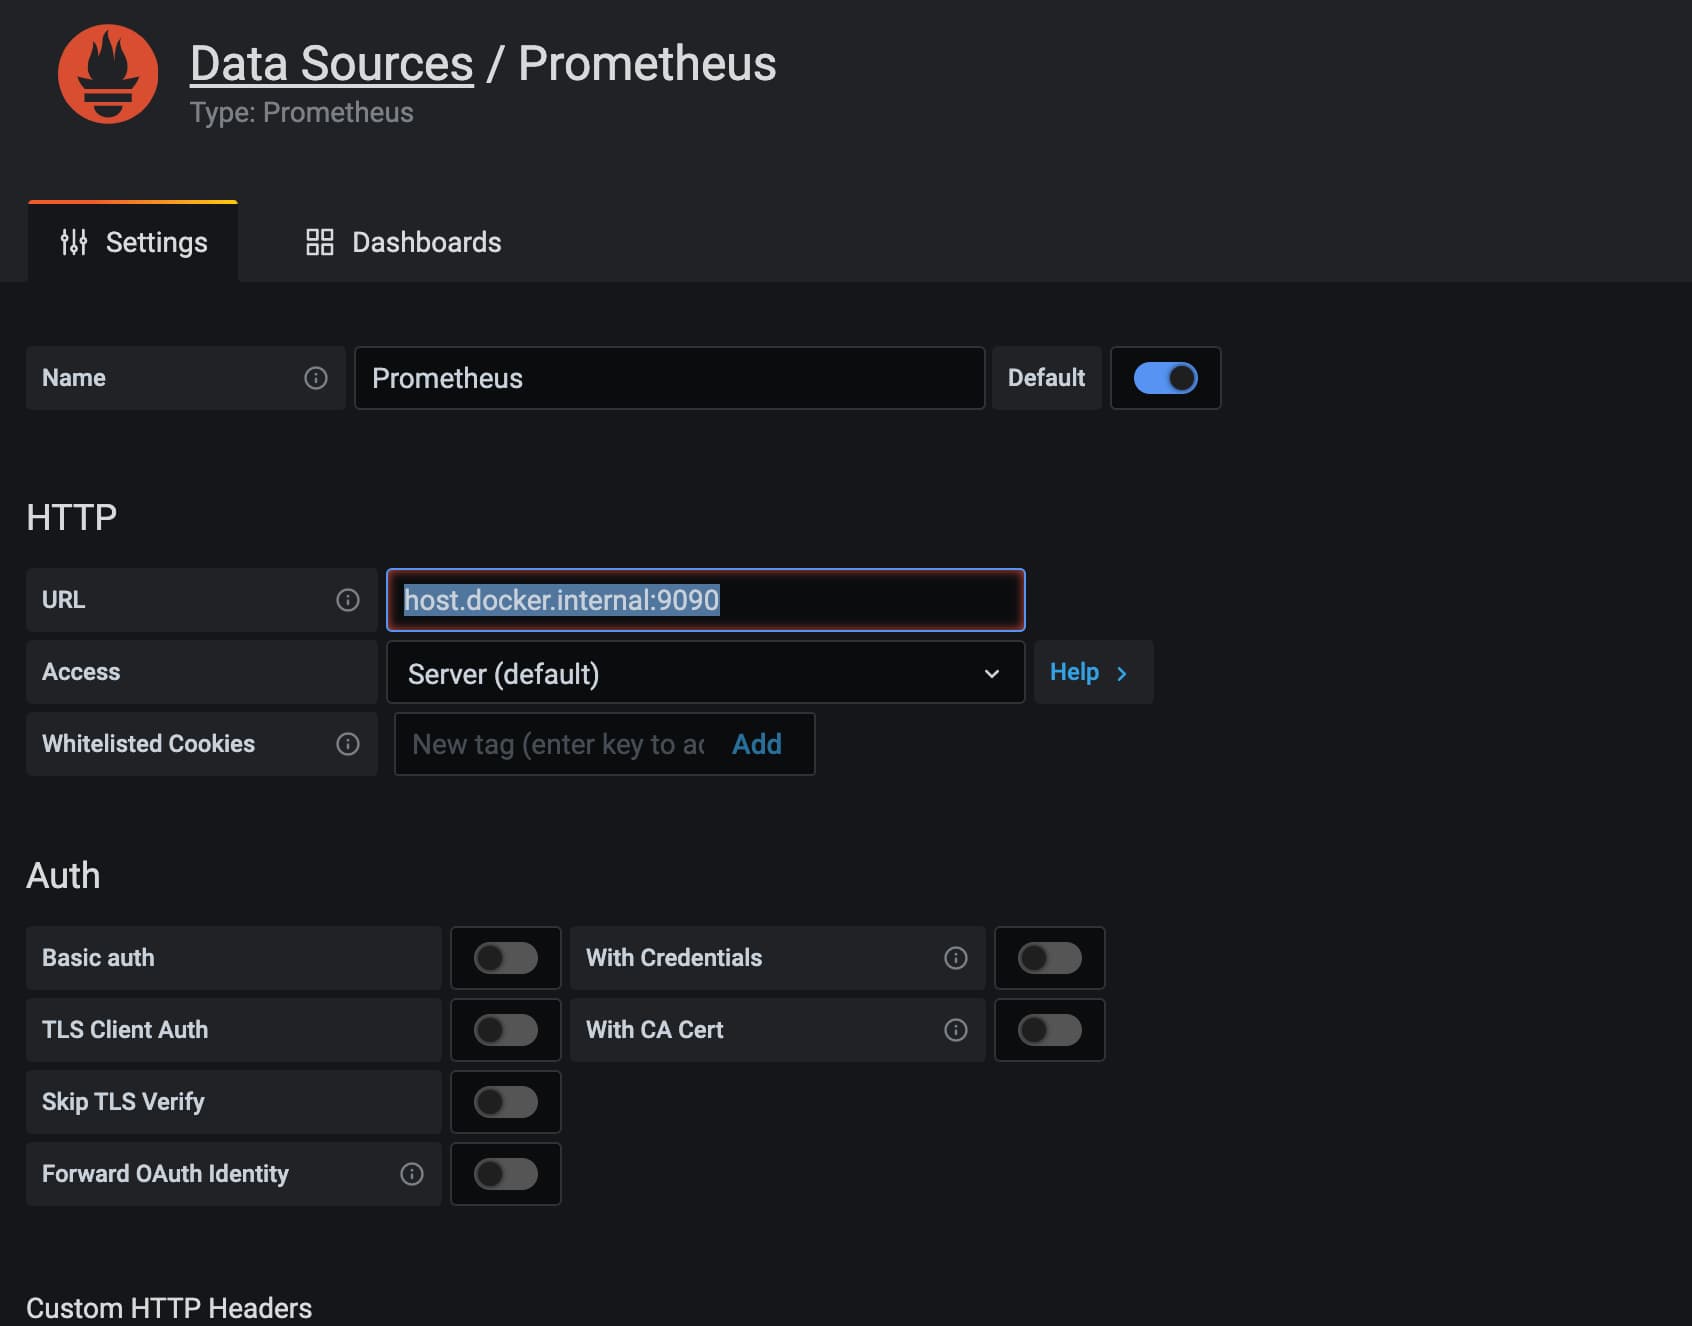The image size is (1692, 1326).
Task: Focus the URL input host.docker.internal:9090
Action: tap(706, 600)
